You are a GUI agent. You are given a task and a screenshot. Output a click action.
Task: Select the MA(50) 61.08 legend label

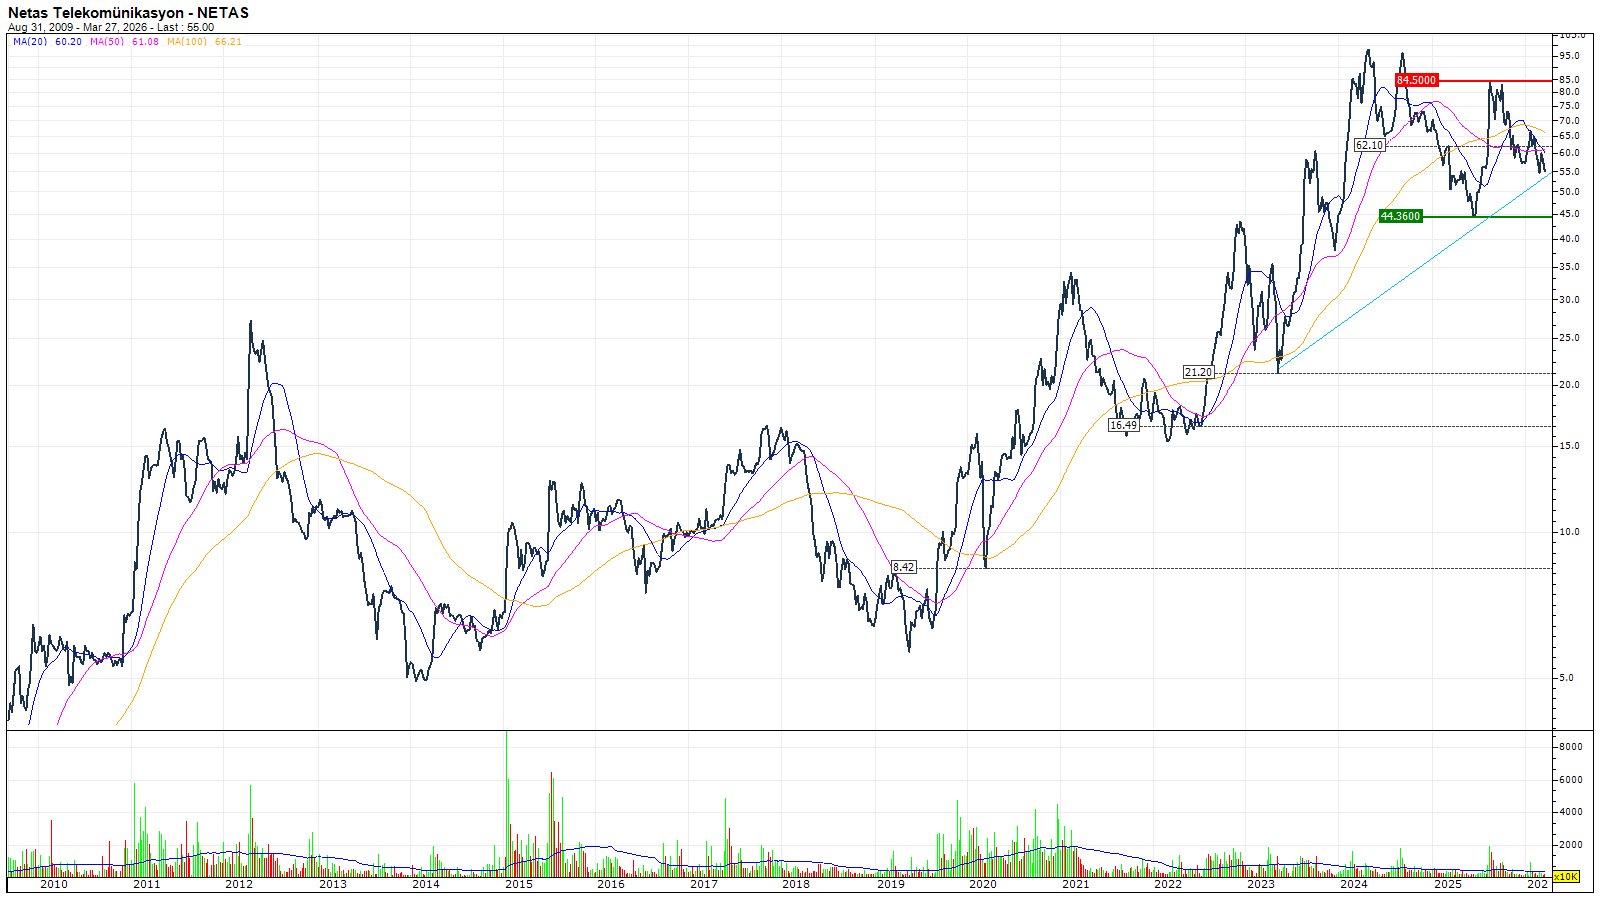(124, 42)
